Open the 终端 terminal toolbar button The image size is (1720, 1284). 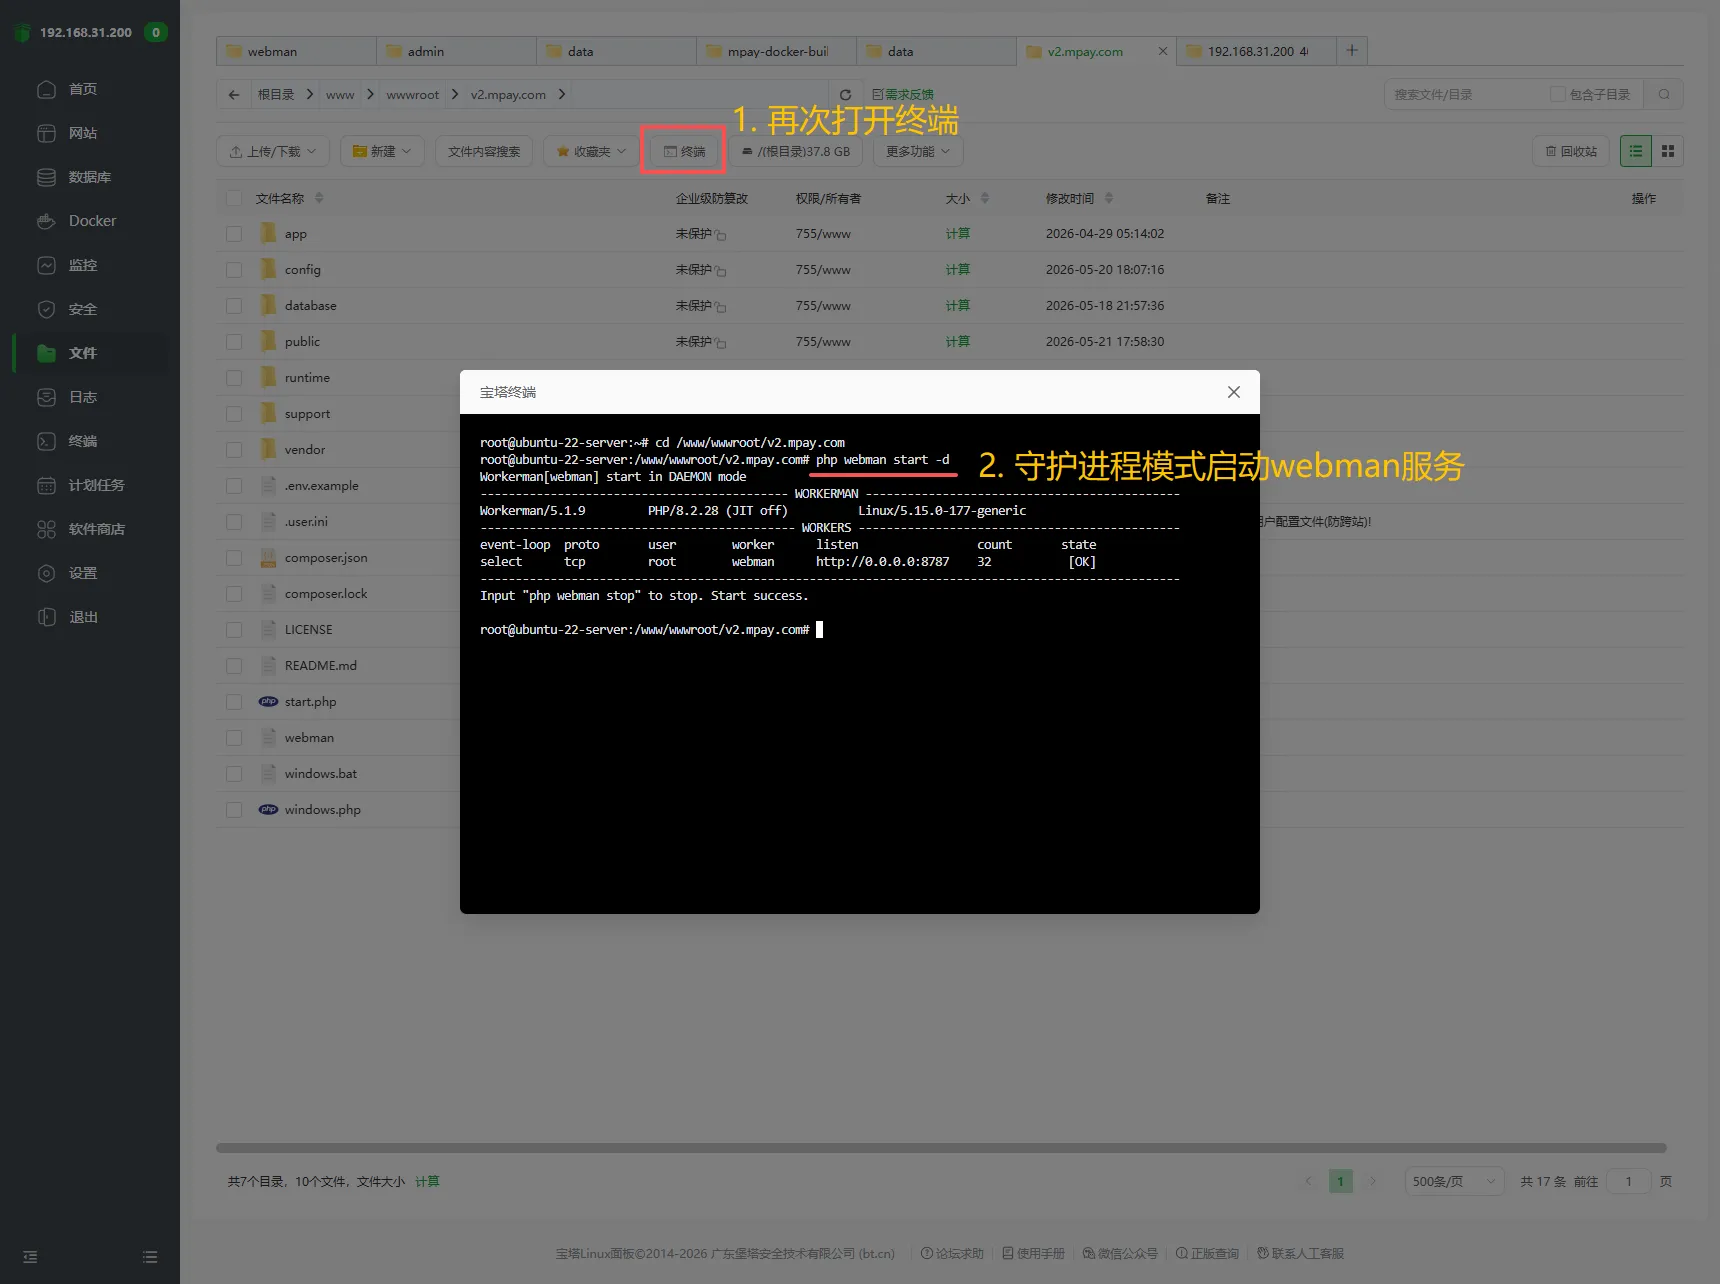click(x=684, y=151)
